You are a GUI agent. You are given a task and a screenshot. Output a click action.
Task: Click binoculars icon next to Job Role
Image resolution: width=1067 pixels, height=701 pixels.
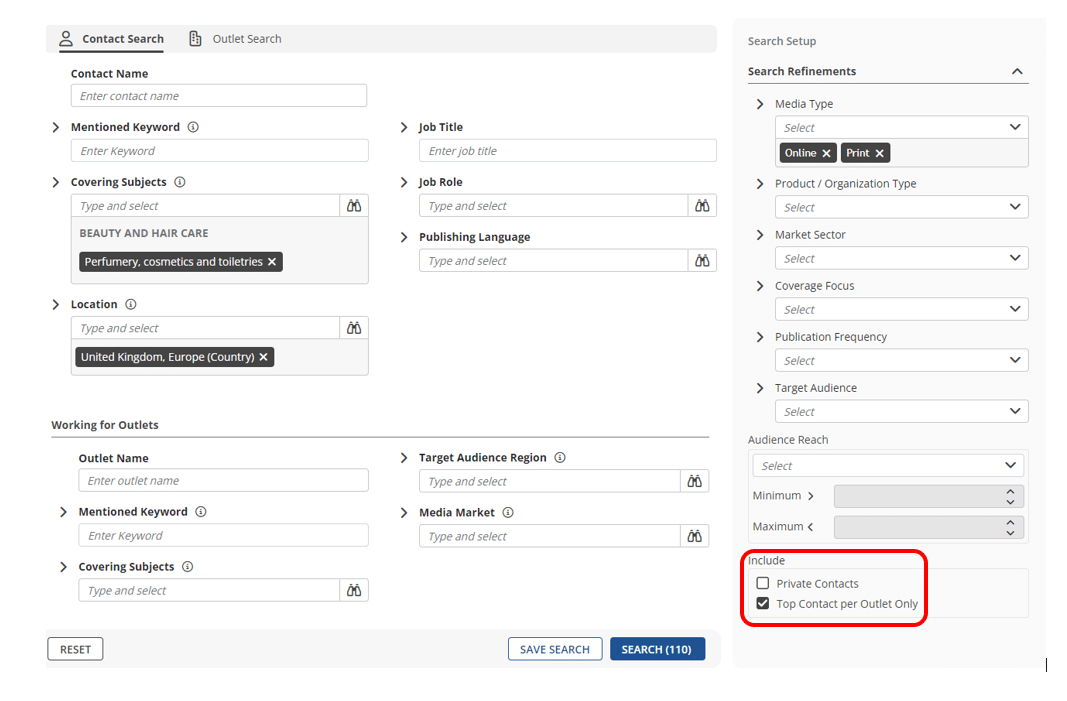tap(702, 206)
